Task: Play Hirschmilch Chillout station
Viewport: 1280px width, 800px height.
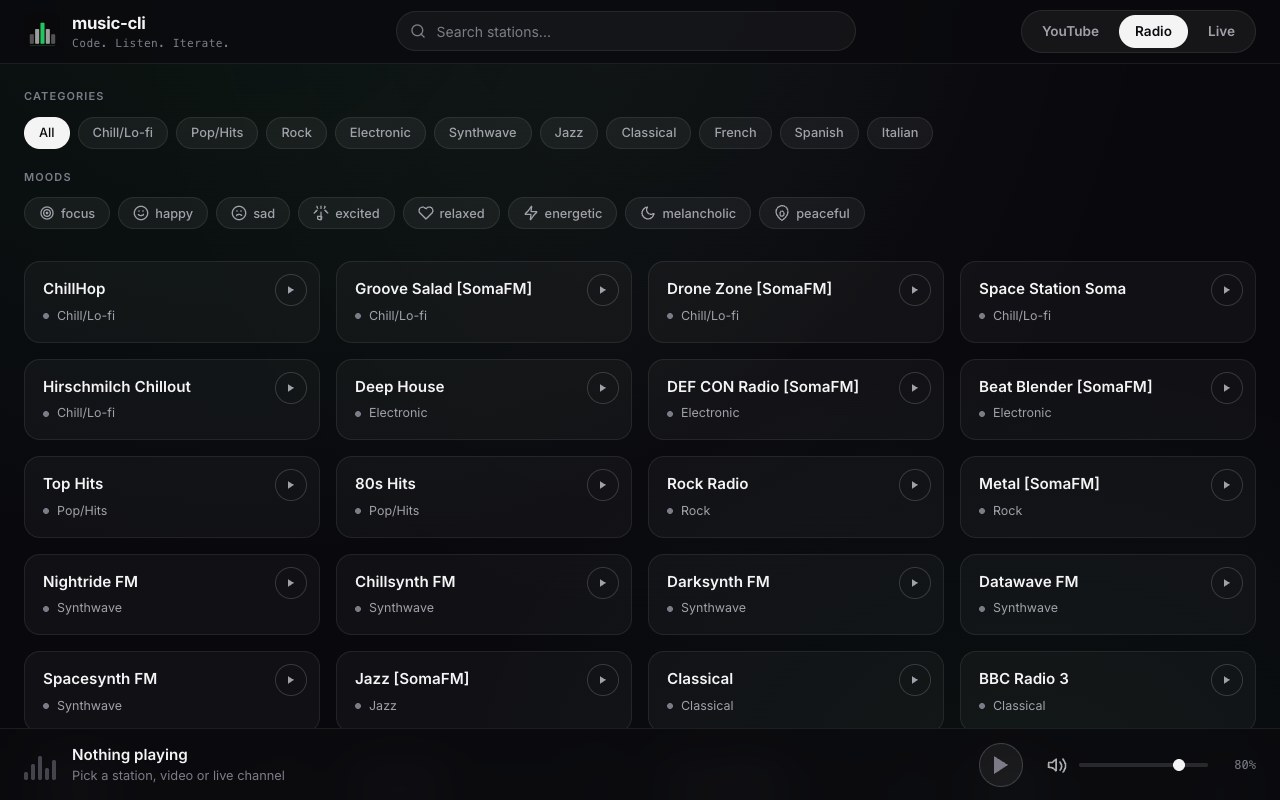Action: tap(291, 388)
